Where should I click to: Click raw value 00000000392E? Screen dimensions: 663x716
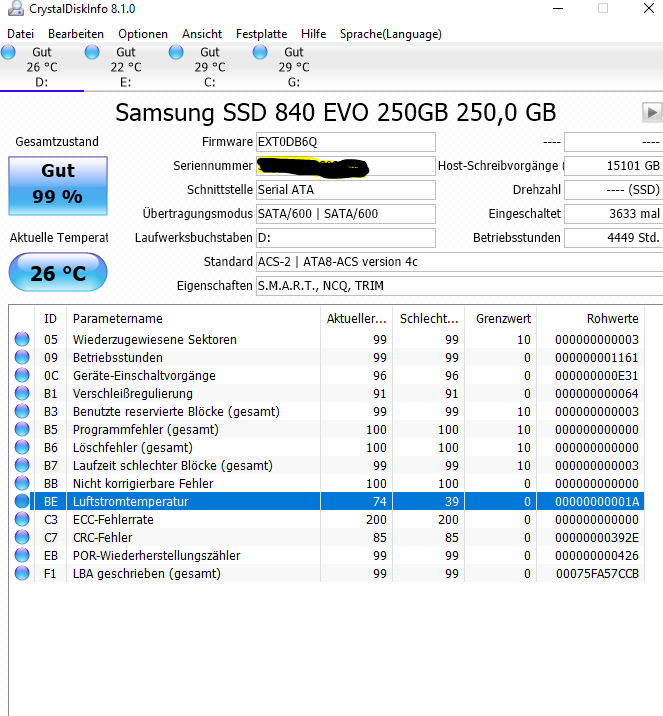[x=597, y=537]
